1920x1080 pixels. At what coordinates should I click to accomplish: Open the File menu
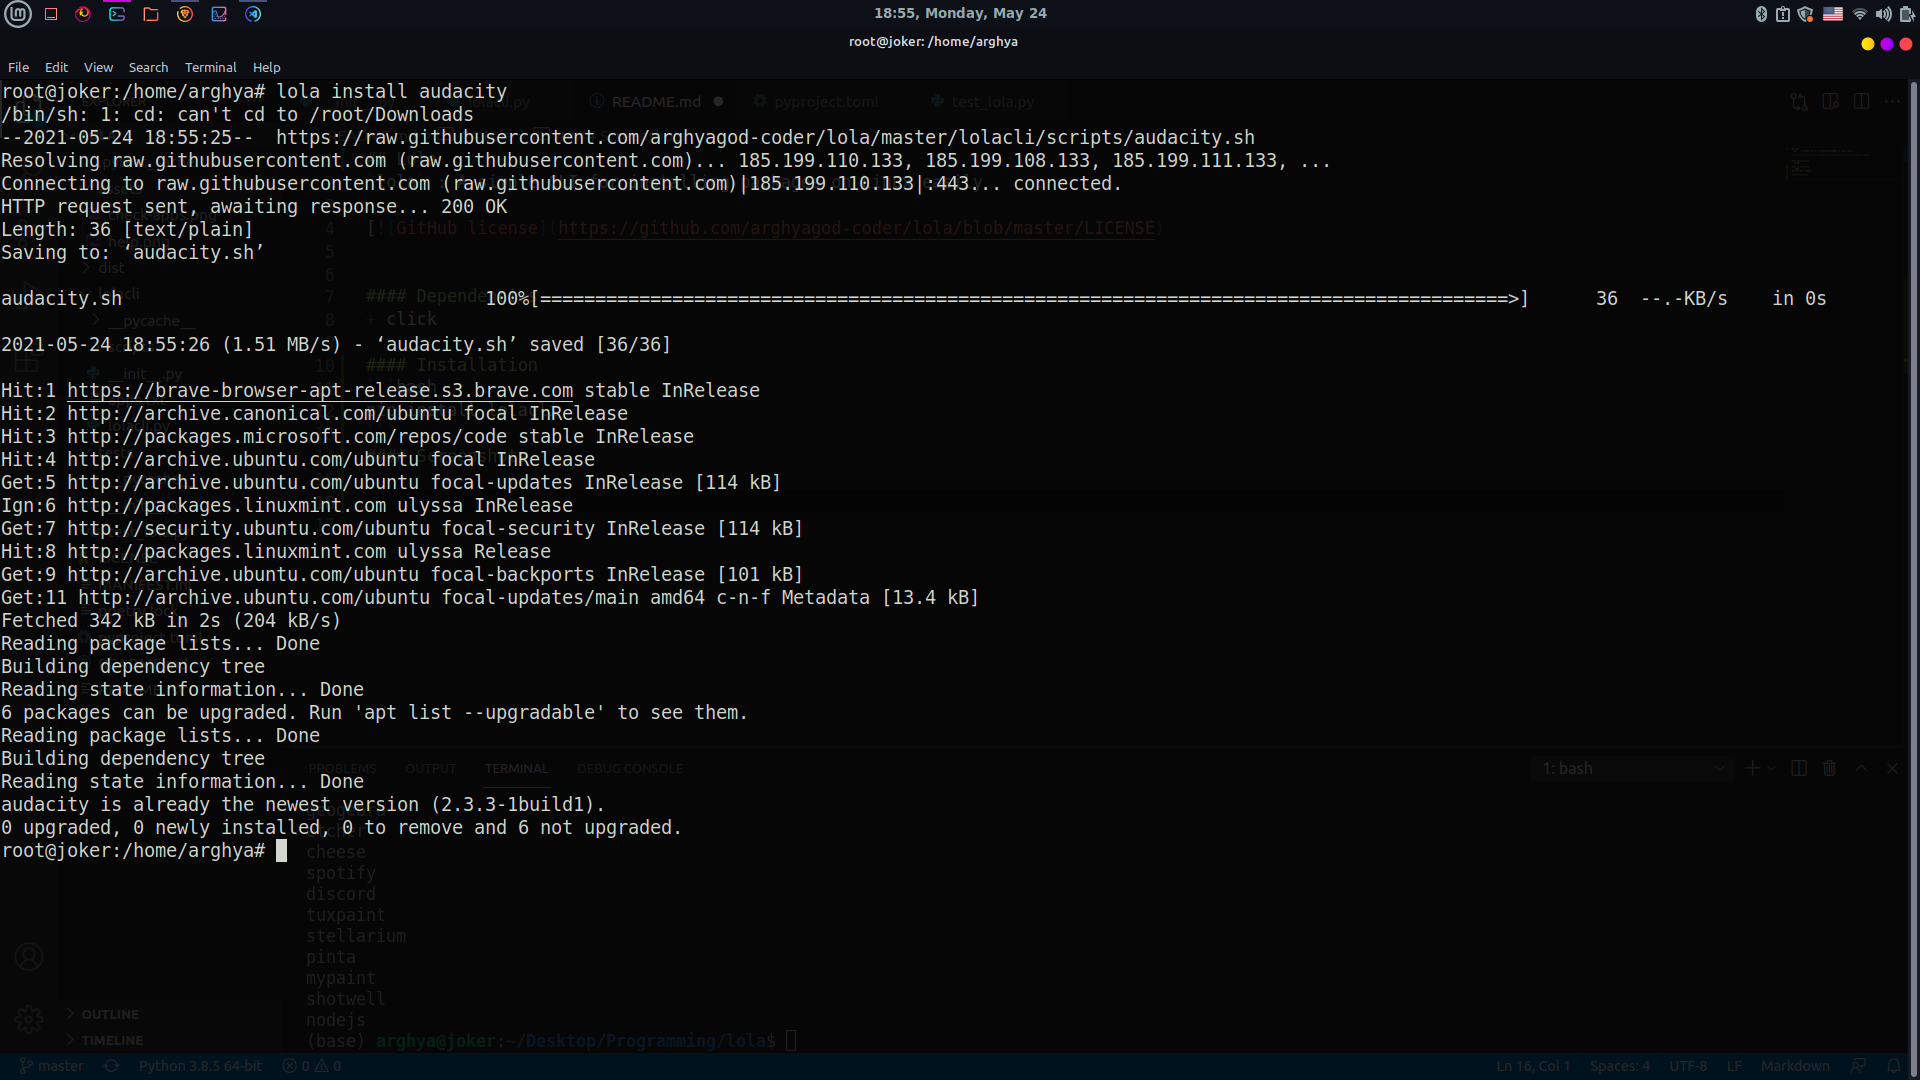pyautogui.click(x=18, y=67)
